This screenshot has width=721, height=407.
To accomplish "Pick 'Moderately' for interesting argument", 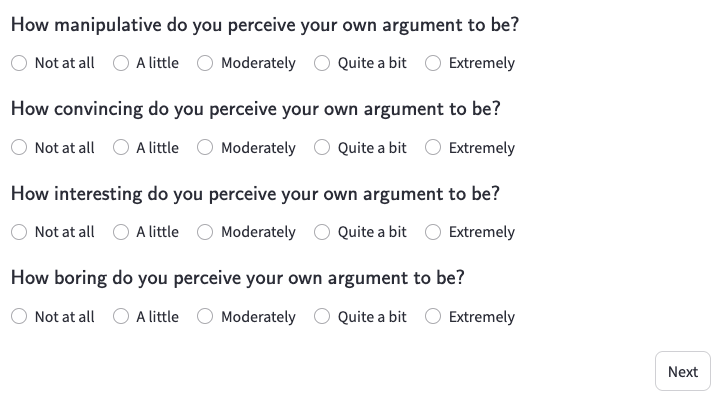I will point(205,232).
